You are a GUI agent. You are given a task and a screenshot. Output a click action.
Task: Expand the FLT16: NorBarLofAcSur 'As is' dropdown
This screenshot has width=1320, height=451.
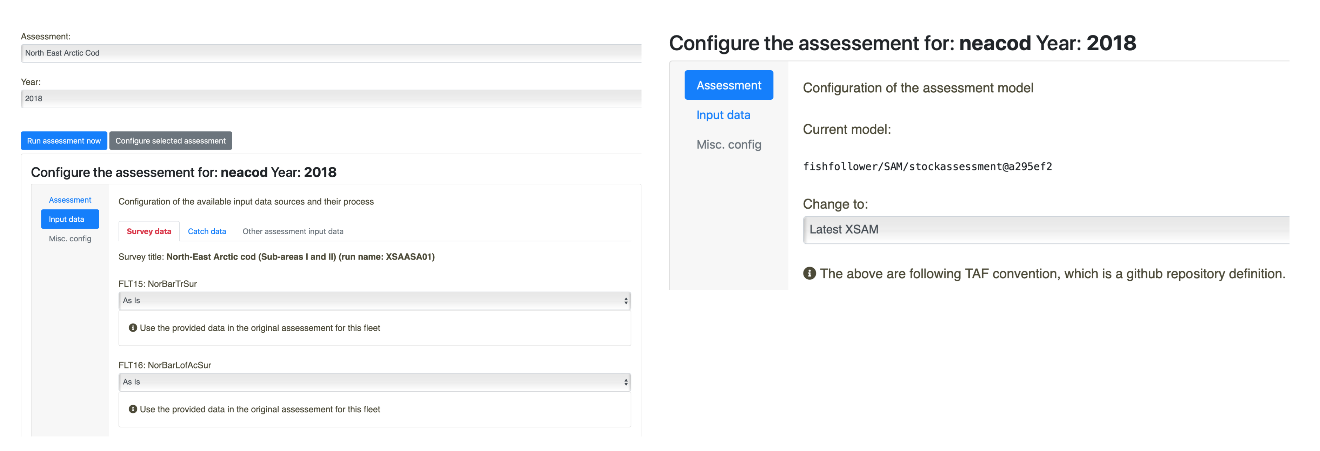(x=374, y=382)
